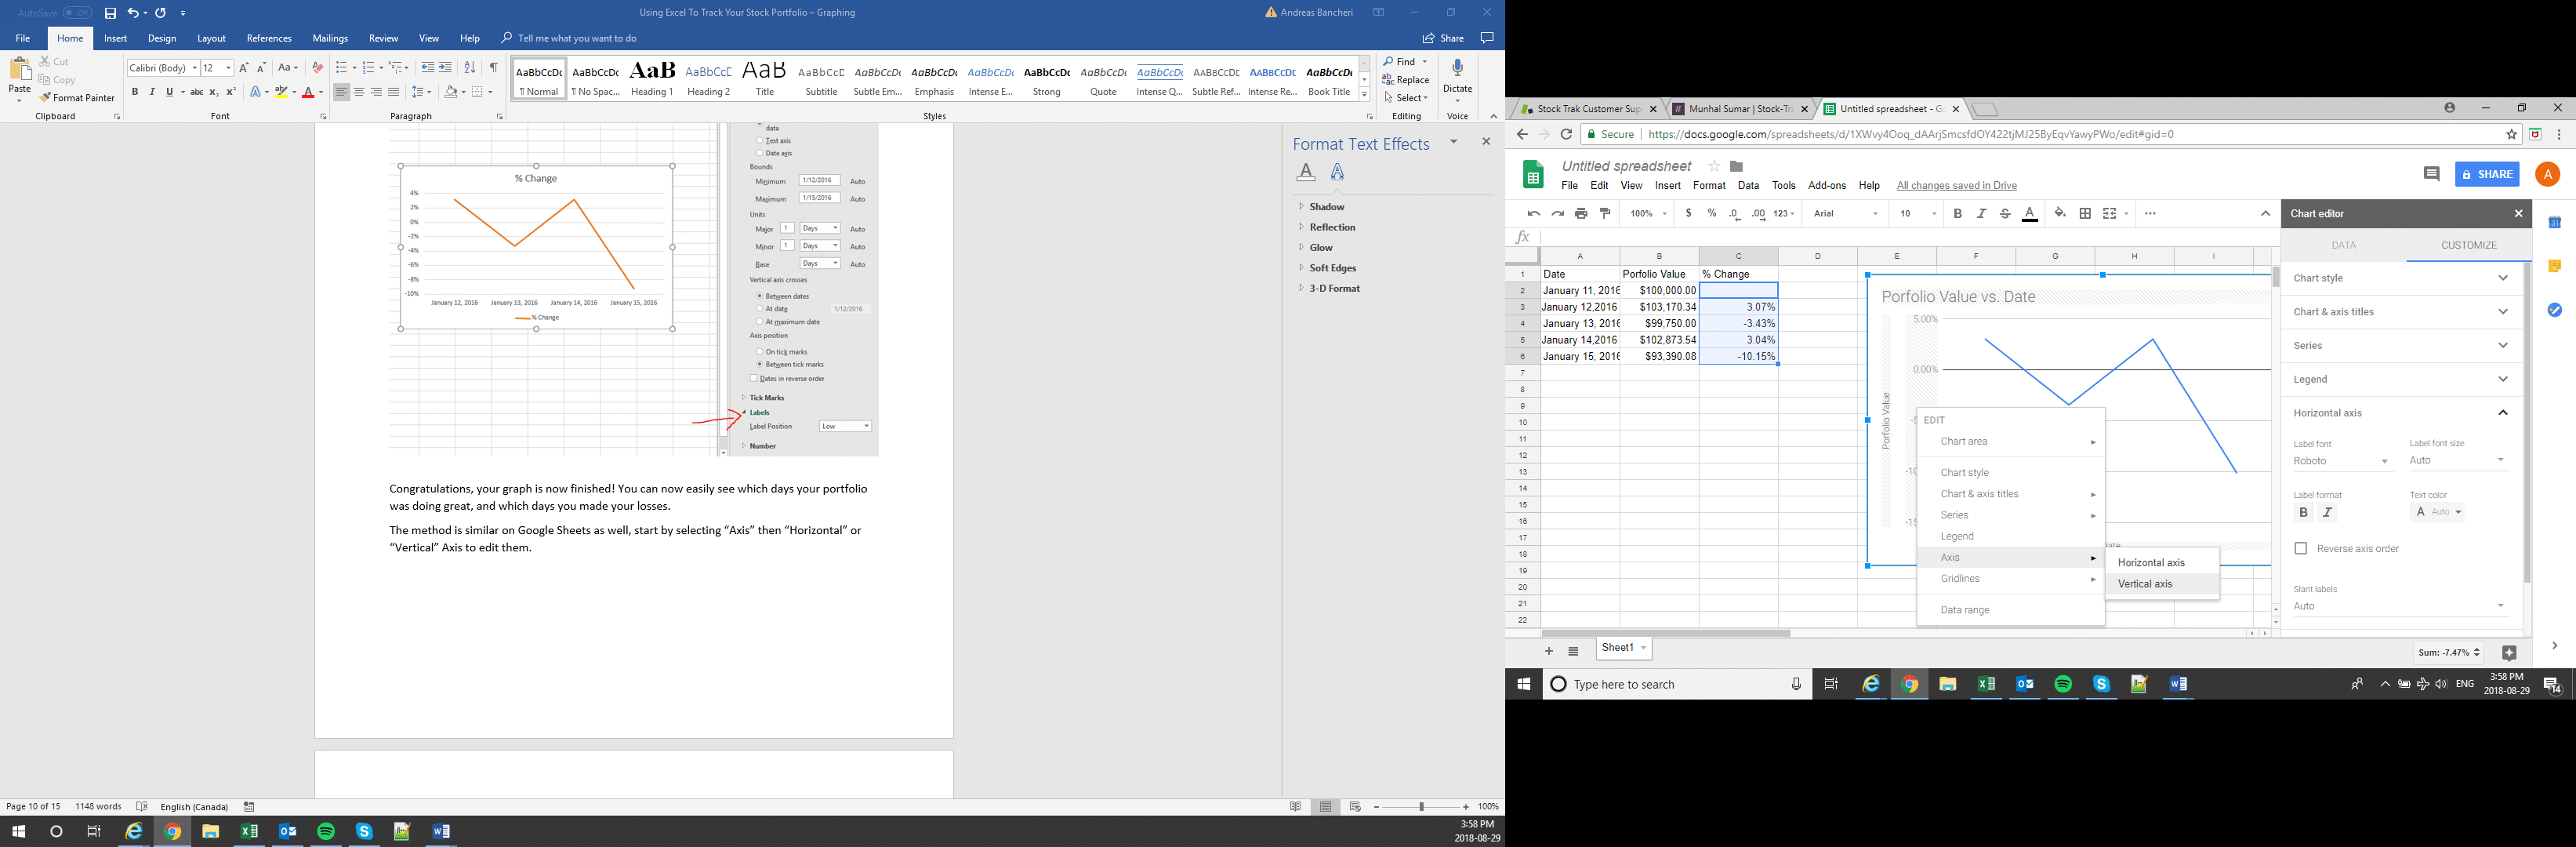Click the superscript button in Word
The width and height of the screenshot is (2576, 847).
[x=231, y=92]
